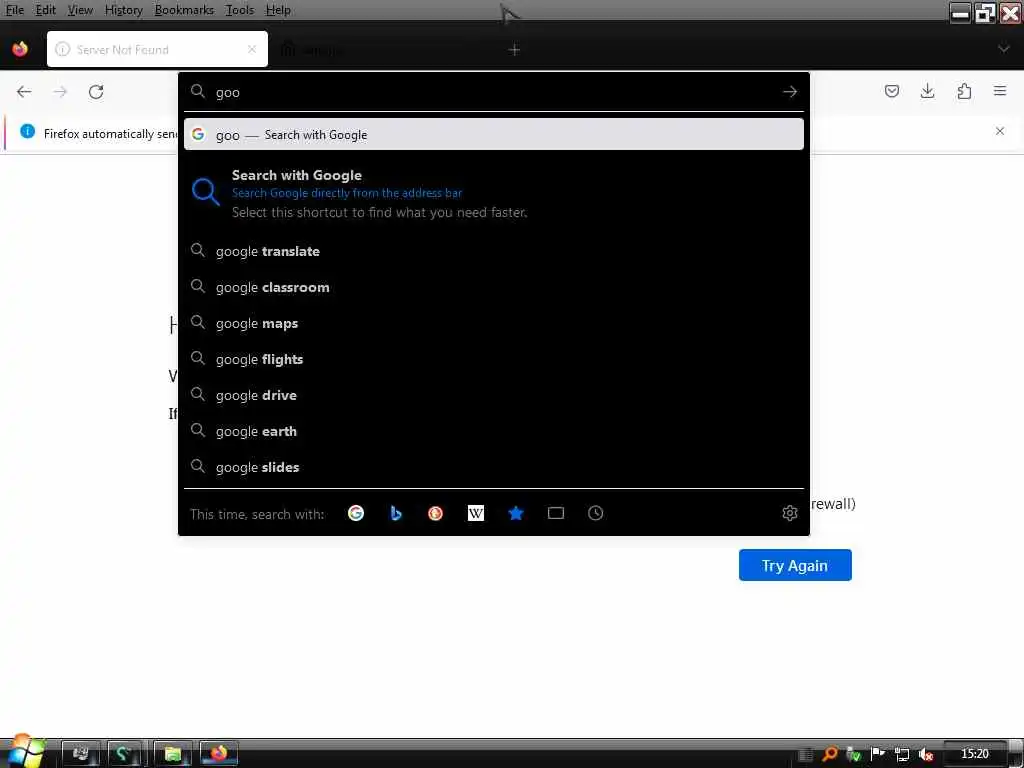Viewport: 1024px width, 768px height.
Task: Choose the Search with Google shortcut tip
Action: tap(494, 193)
